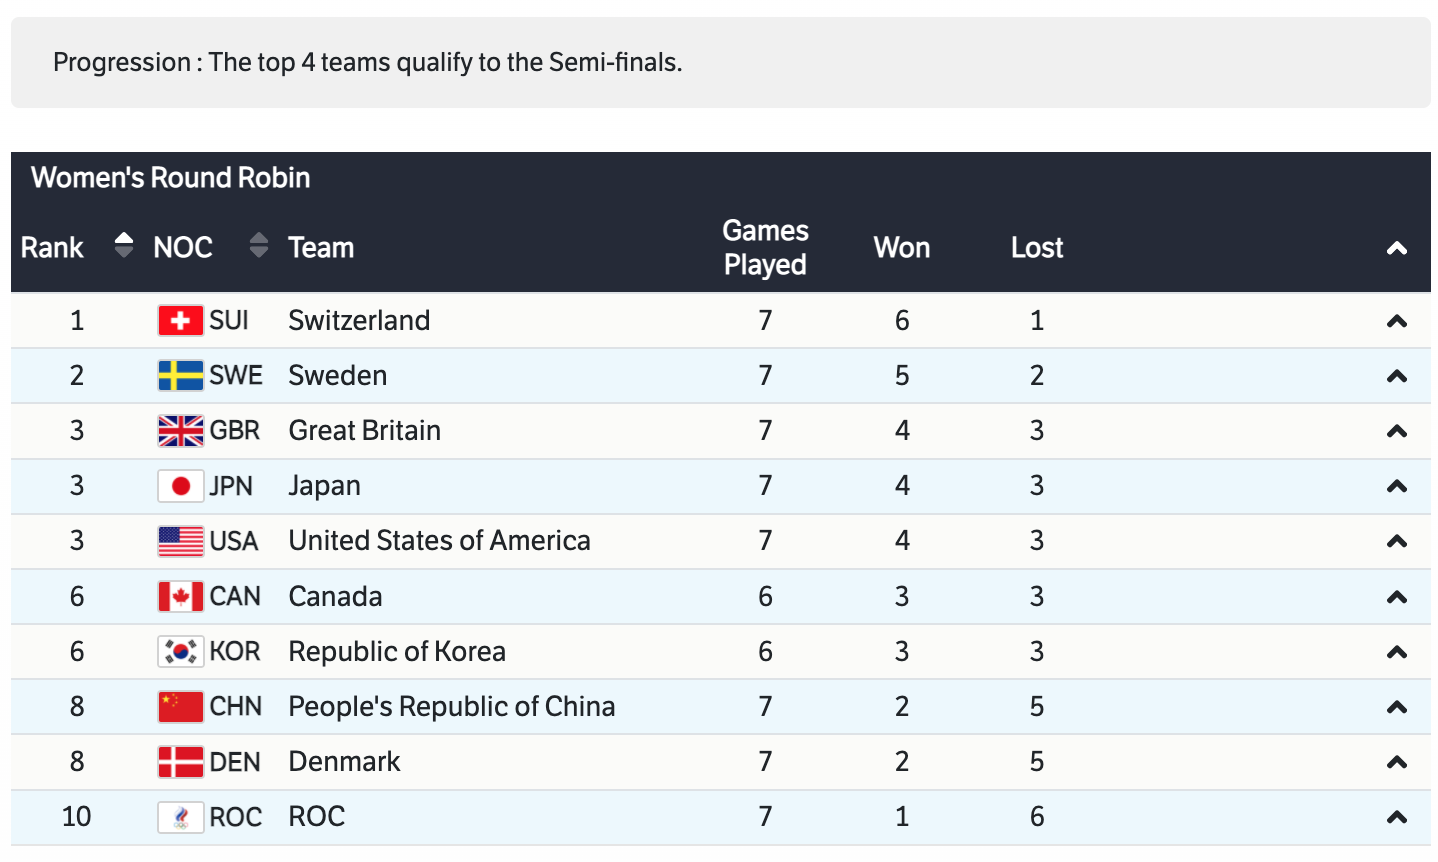
Task: Click the Switzerland flag icon
Action: click(x=180, y=321)
